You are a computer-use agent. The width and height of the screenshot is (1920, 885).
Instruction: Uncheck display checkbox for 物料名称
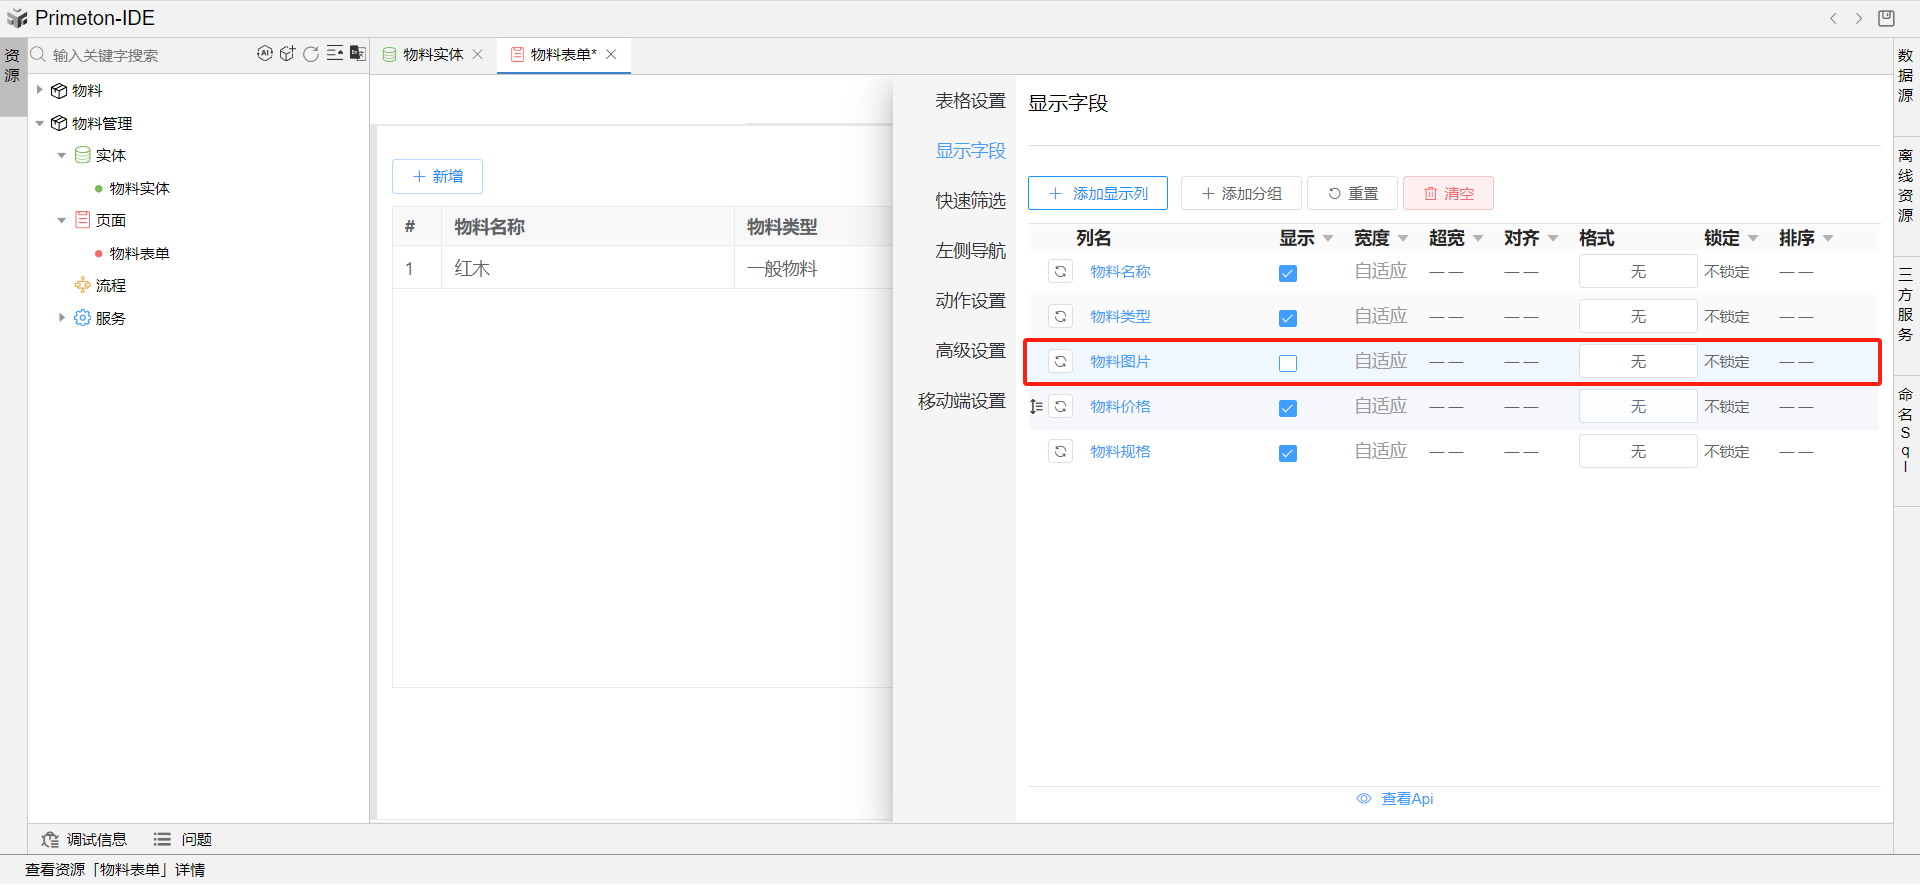[x=1288, y=273]
